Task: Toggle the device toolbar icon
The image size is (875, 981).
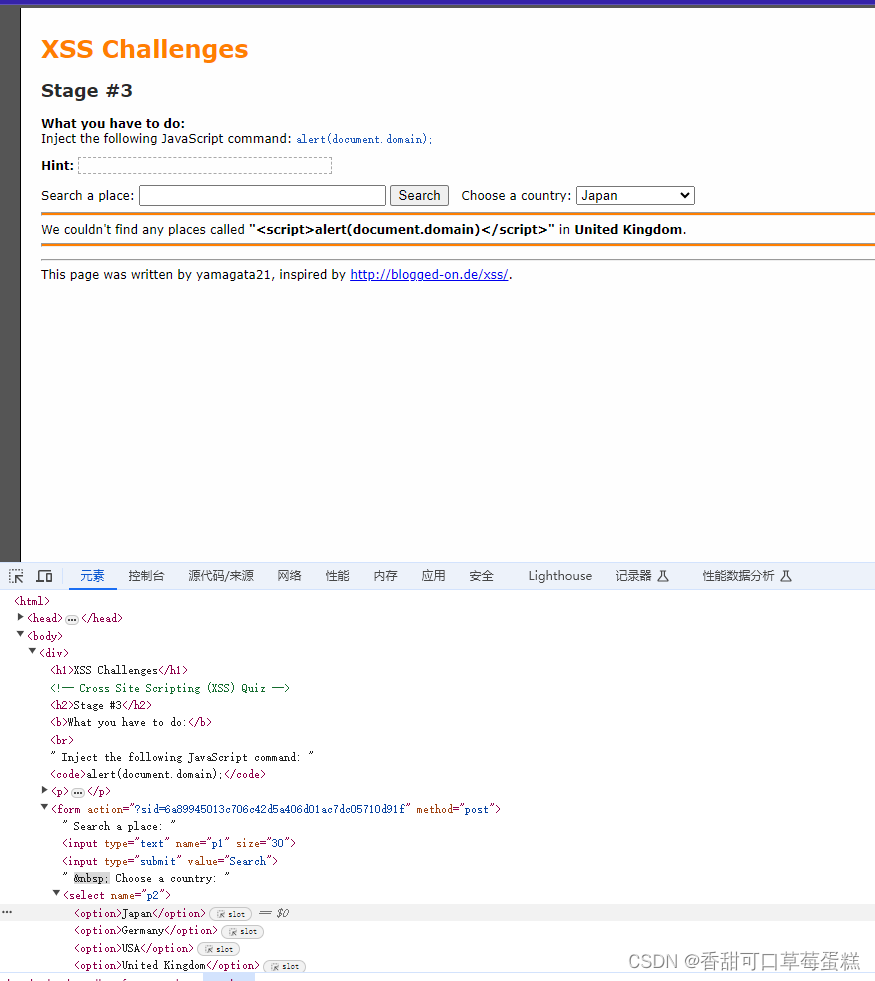Action: point(44,576)
